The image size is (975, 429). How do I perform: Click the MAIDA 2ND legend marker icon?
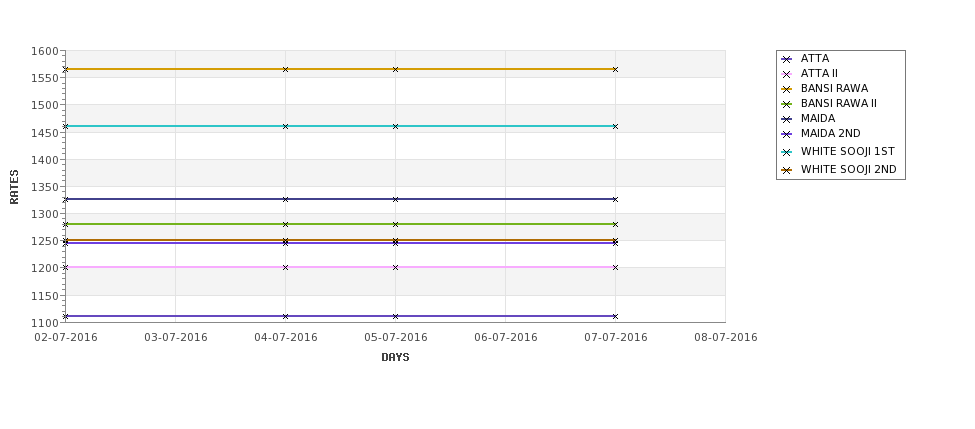click(787, 134)
